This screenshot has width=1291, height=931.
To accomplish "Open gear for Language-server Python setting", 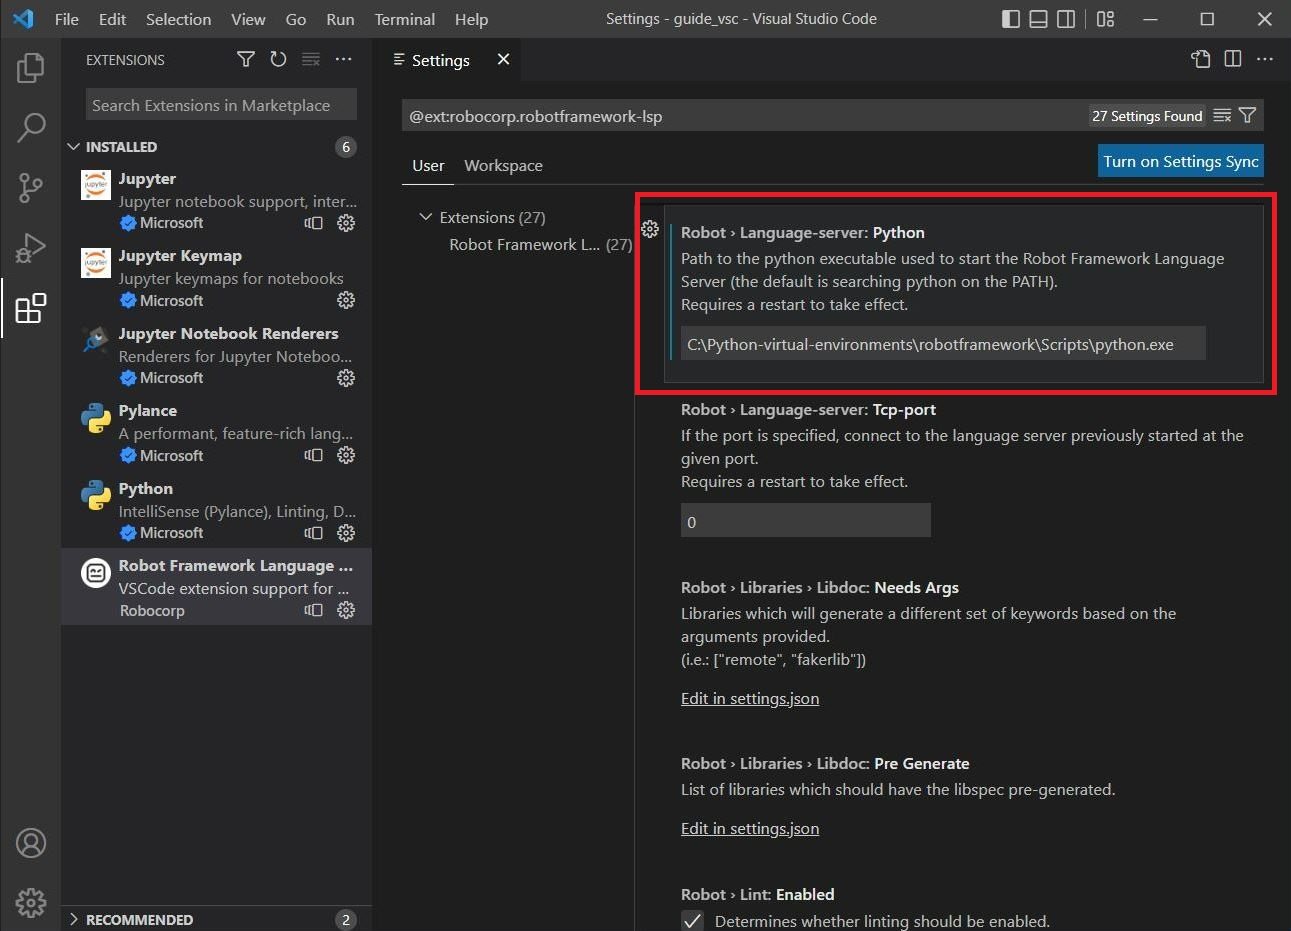I will click(650, 230).
